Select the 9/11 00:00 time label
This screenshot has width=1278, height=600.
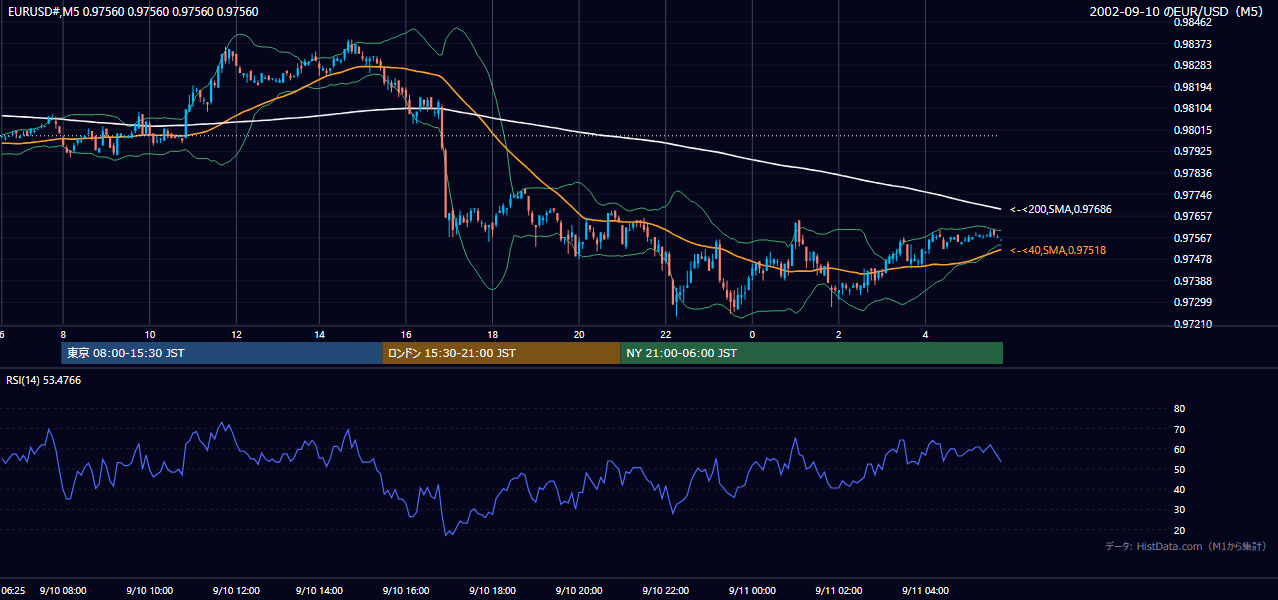[752, 590]
